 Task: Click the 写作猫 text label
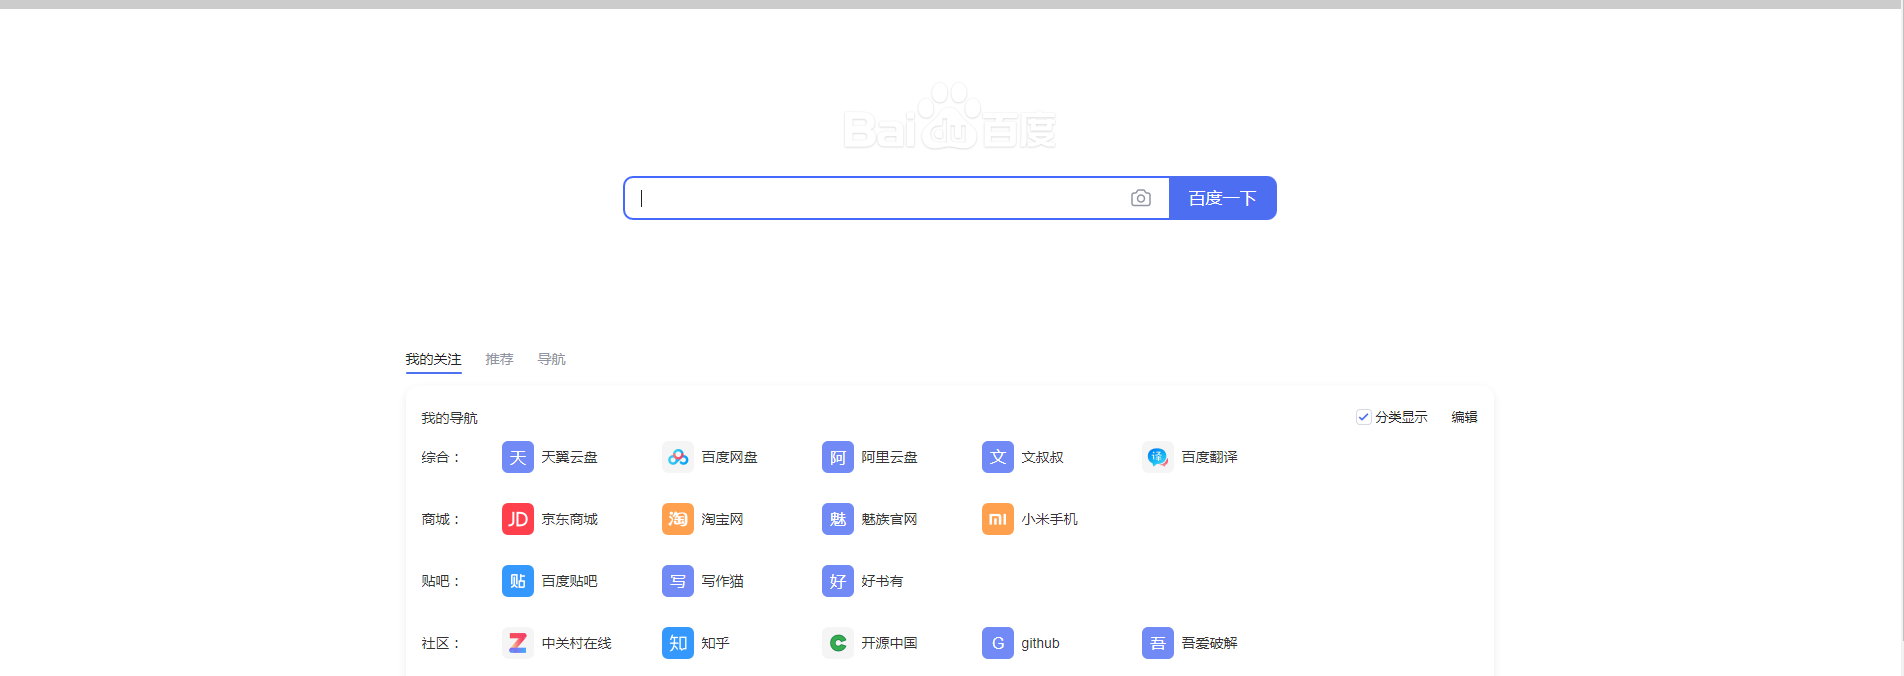(722, 581)
